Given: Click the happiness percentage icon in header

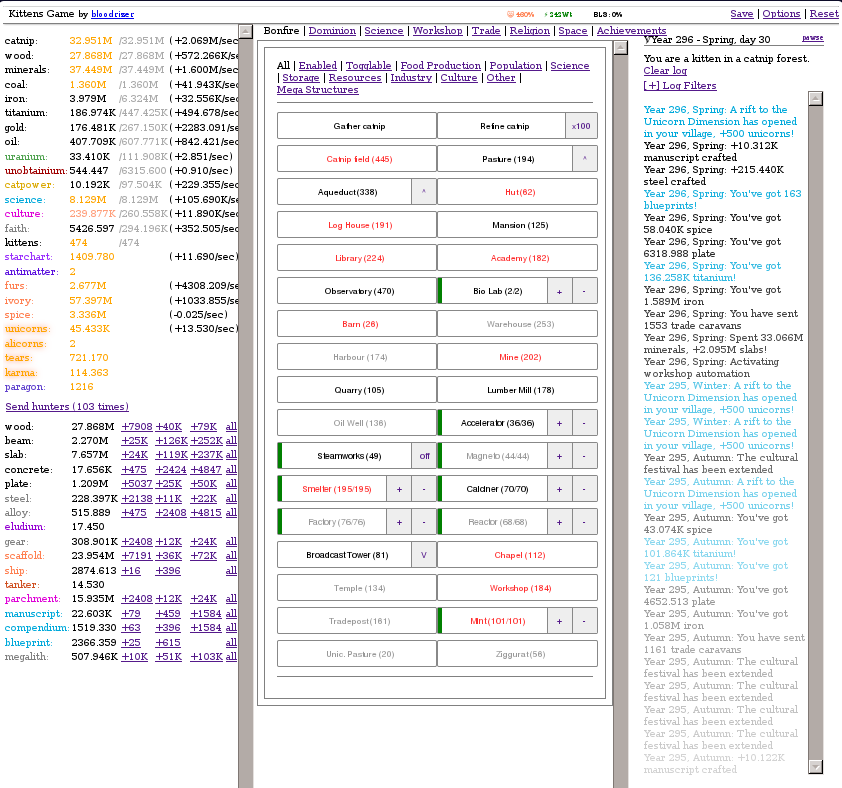Looking at the screenshot, I should pyautogui.click(x=511, y=15).
